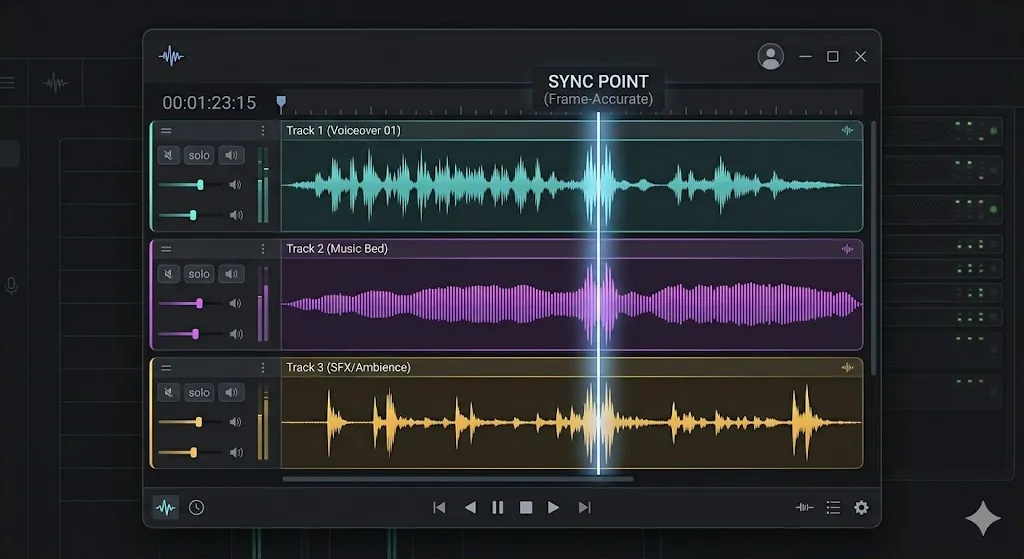Screen dimensions: 1024x559
Task: Click the drag handle lines on Track 2
Action: click(166, 249)
